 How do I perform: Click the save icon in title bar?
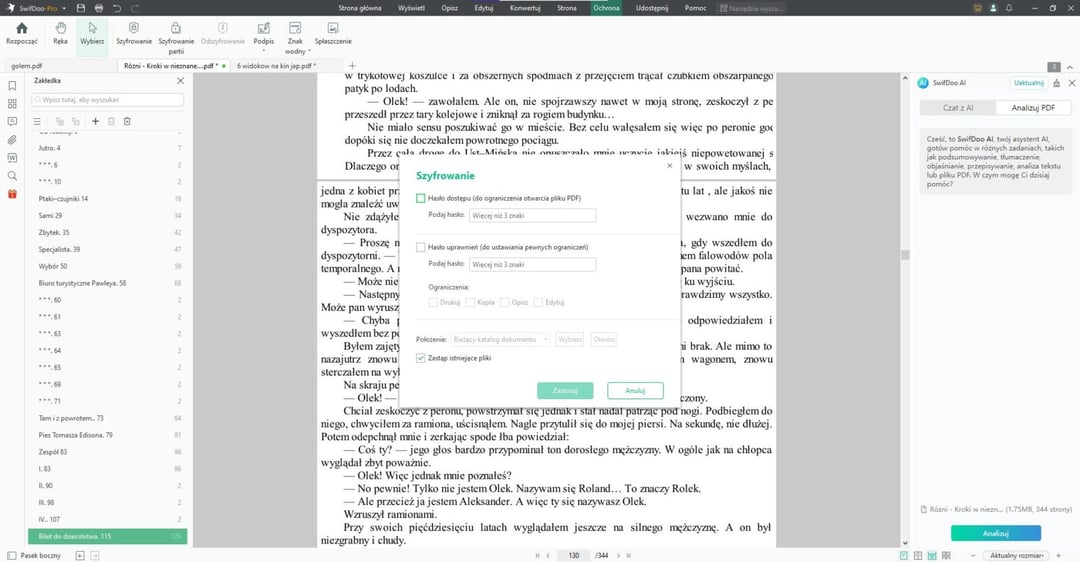[x=81, y=7]
